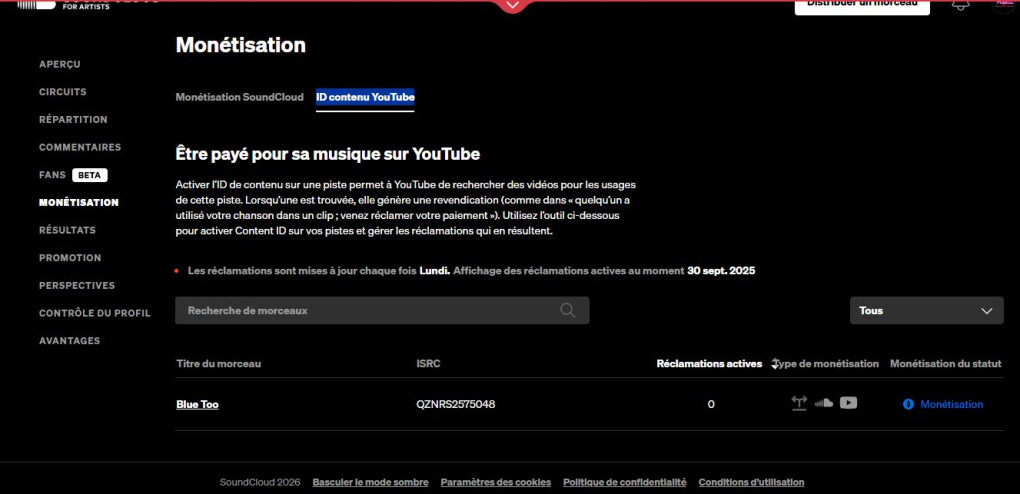The width and height of the screenshot is (1020, 494).
Task: Open Promotion in the sidebar
Action: 70,258
